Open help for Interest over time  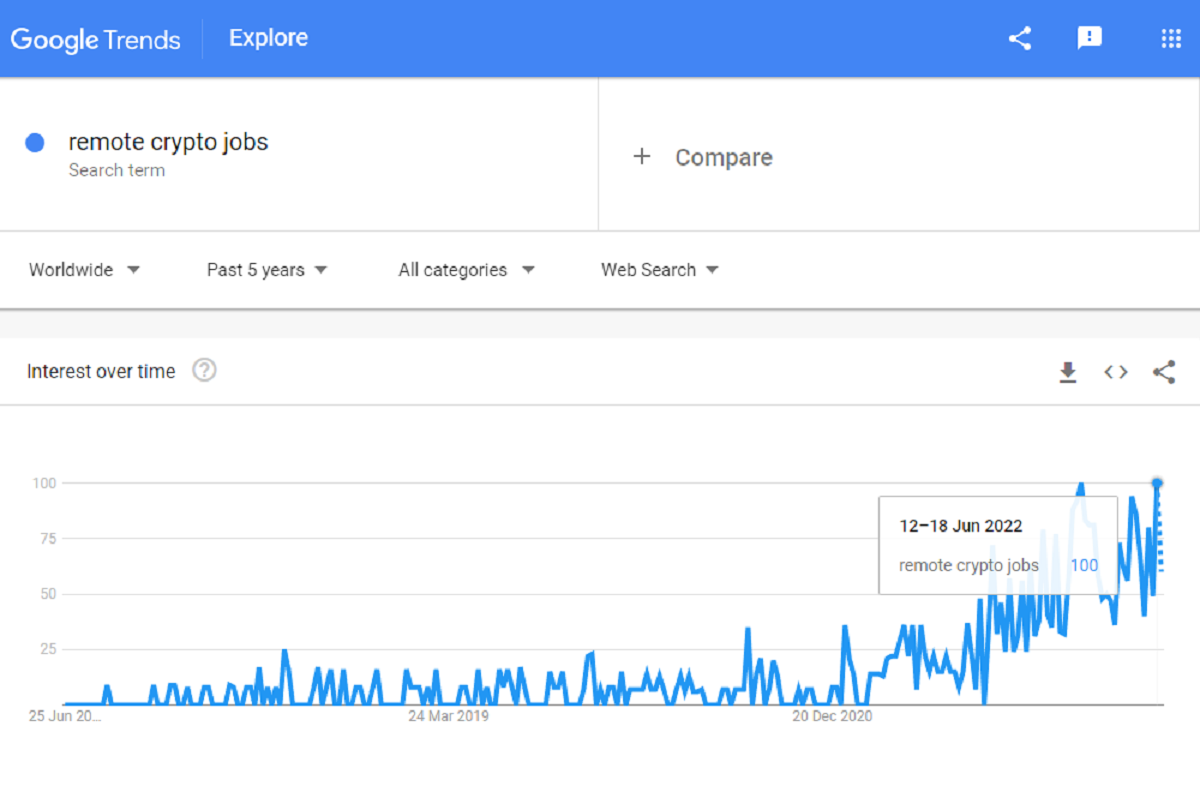pyautogui.click(x=204, y=371)
